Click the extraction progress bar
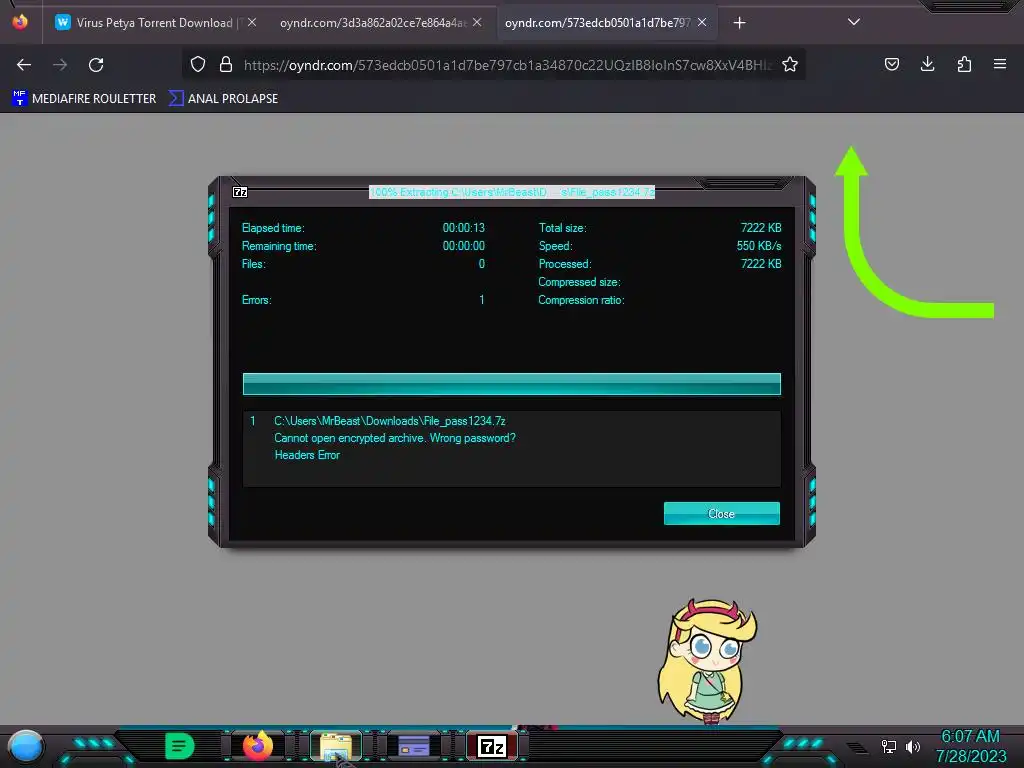This screenshot has height=768, width=1024. point(511,384)
